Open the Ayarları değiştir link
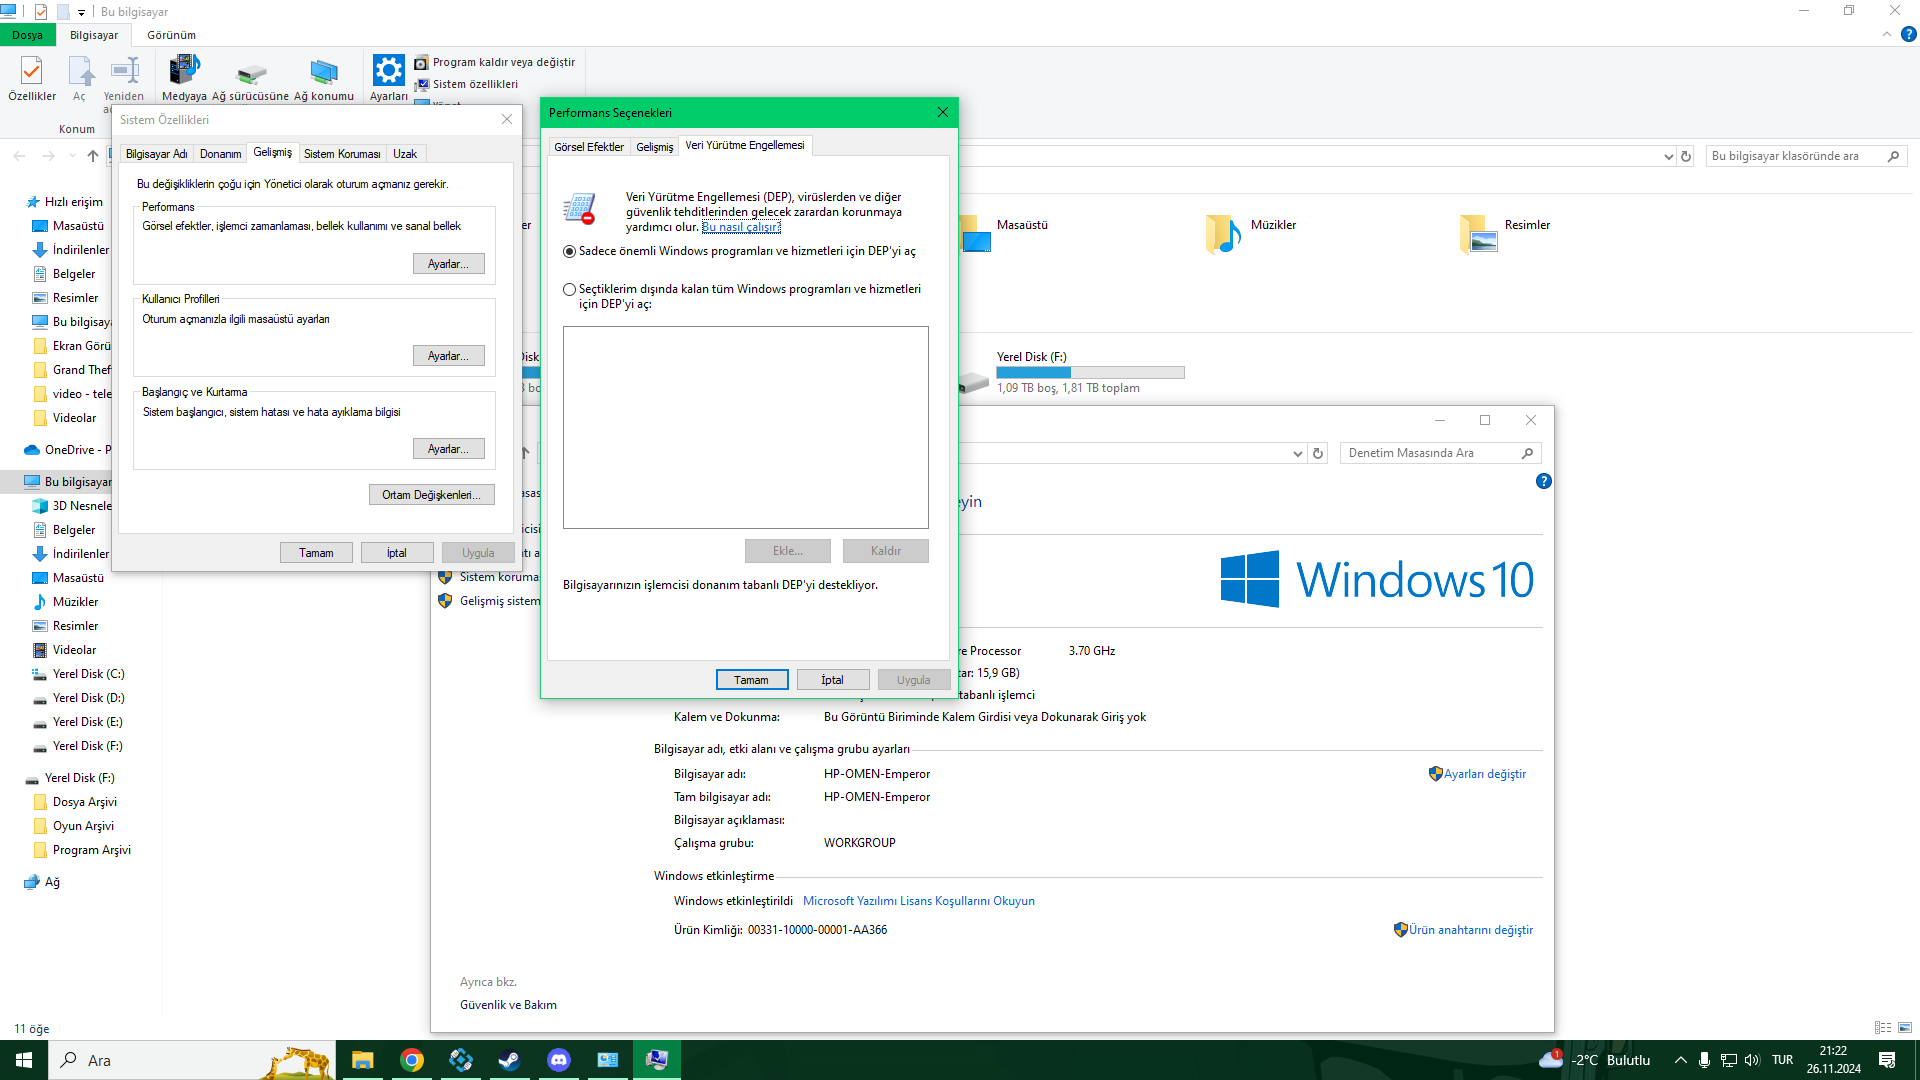The height and width of the screenshot is (1080, 1920). pyautogui.click(x=1484, y=774)
